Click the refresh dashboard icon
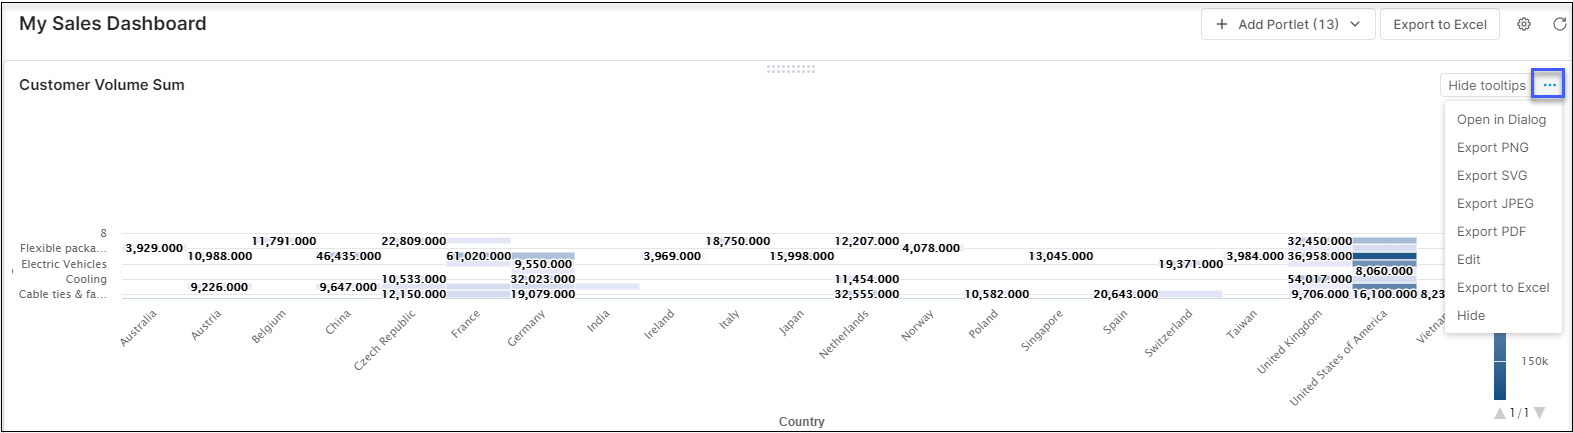The image size is (1573, 433). click(x=1558, y=24)
